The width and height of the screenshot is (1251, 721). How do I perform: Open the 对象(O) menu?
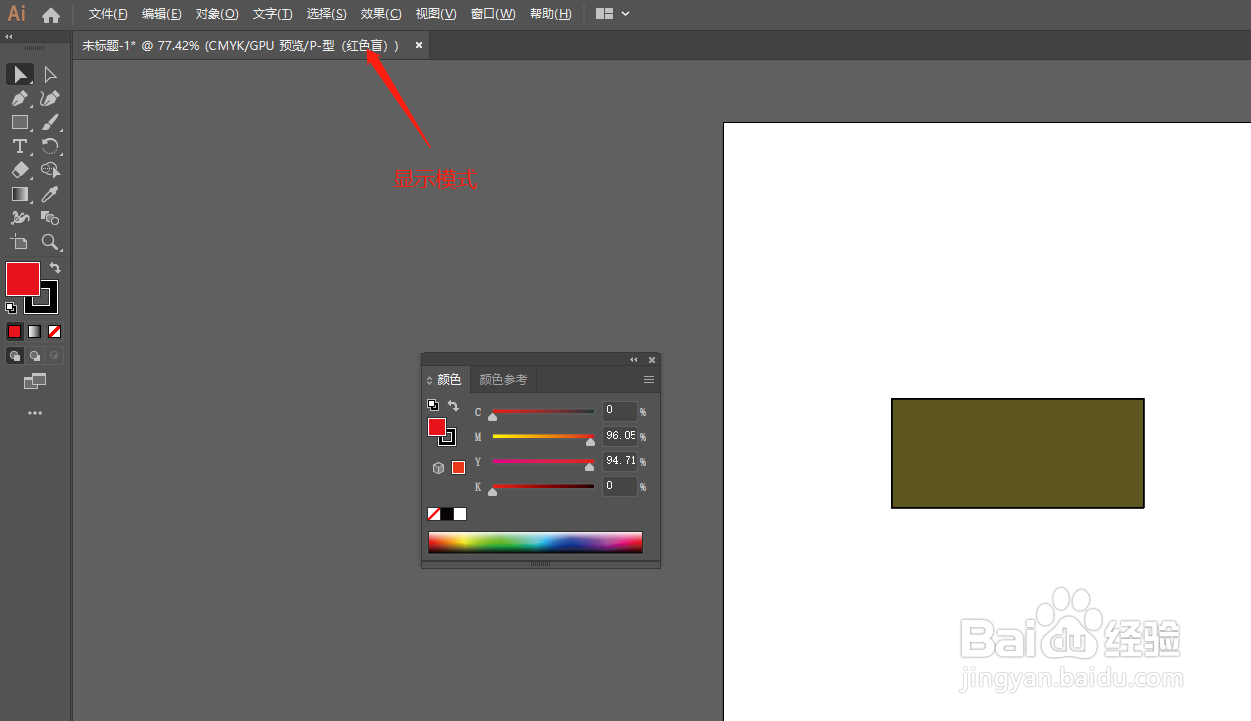[217, 14]
